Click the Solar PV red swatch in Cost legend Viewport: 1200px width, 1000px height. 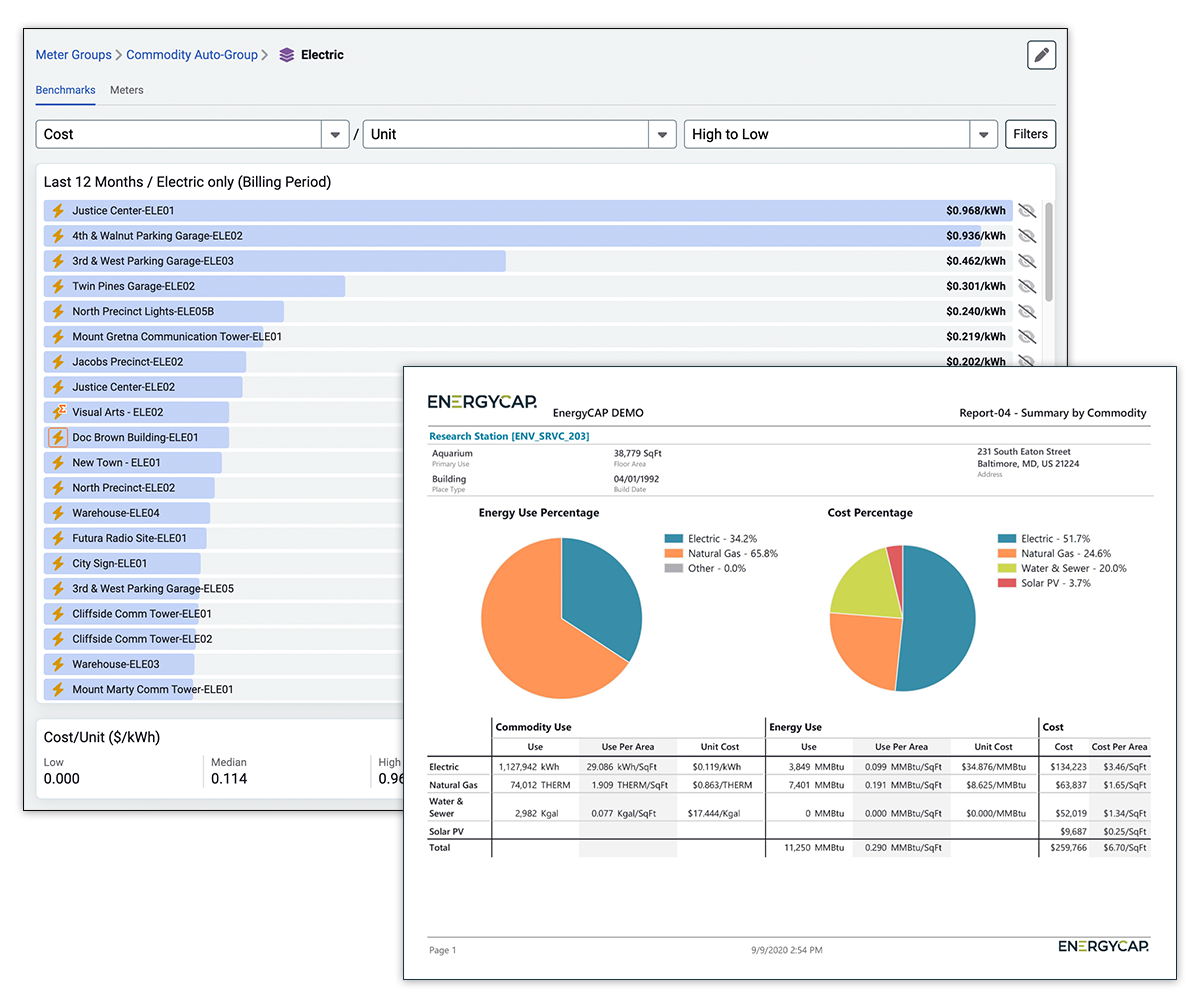[x=1006, y=583]
